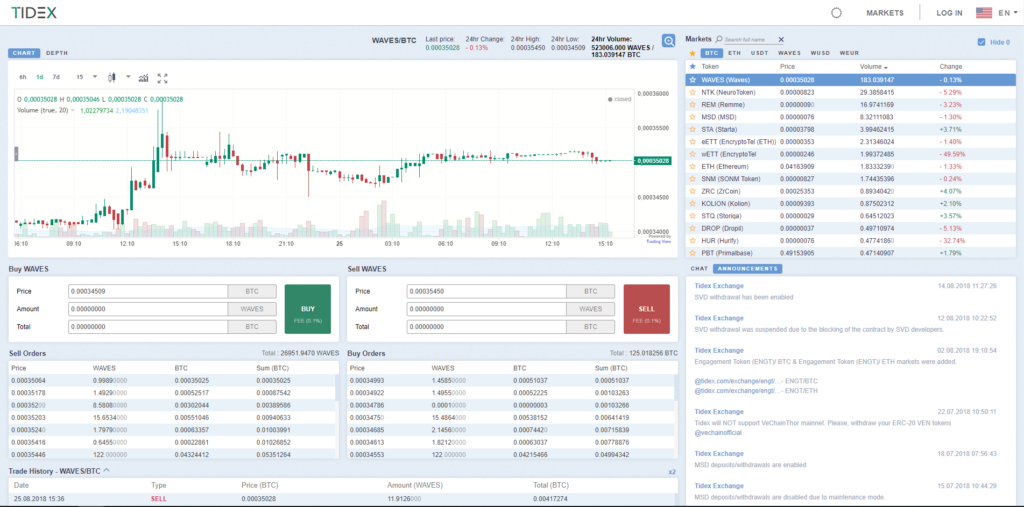Screen dimensions: 1024x507
Task: Select the USDT markets tab
Action: tap(760, 54)
